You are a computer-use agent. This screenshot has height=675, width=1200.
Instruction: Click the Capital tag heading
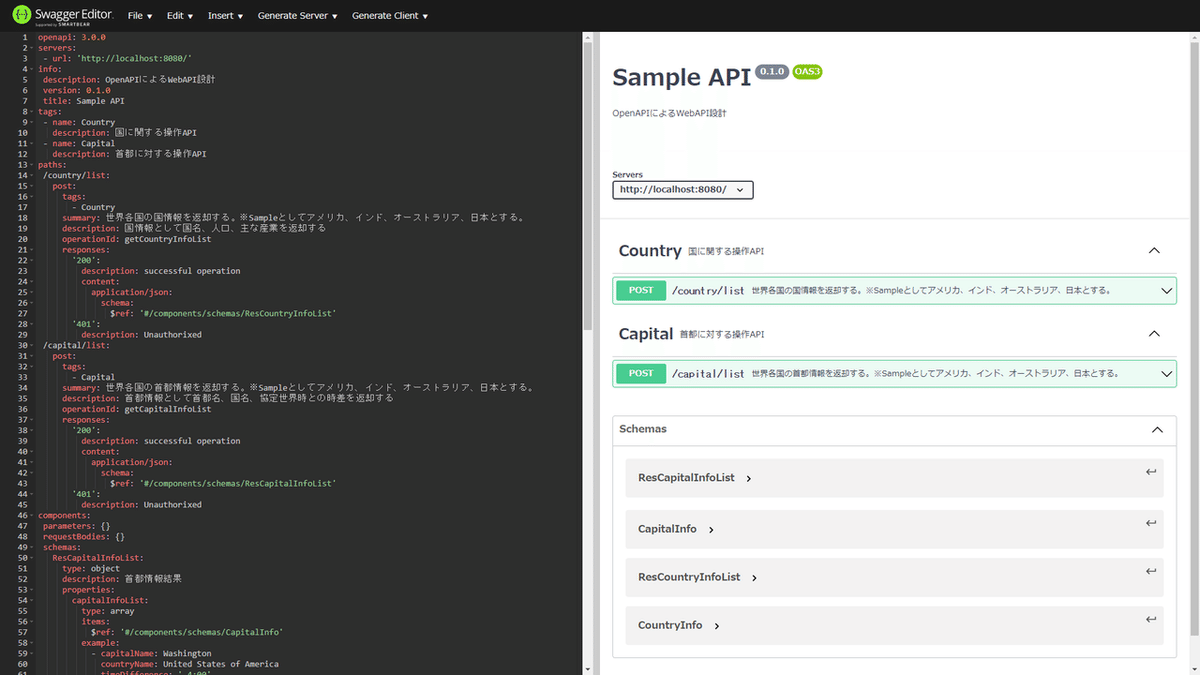coord(646,334)
